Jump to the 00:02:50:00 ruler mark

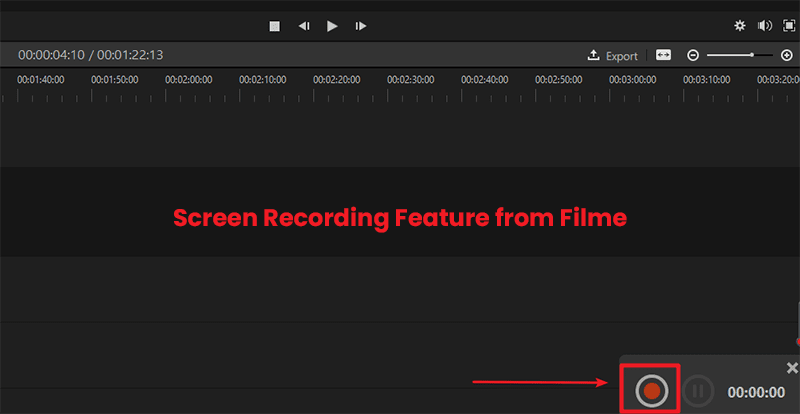[559, 80]
